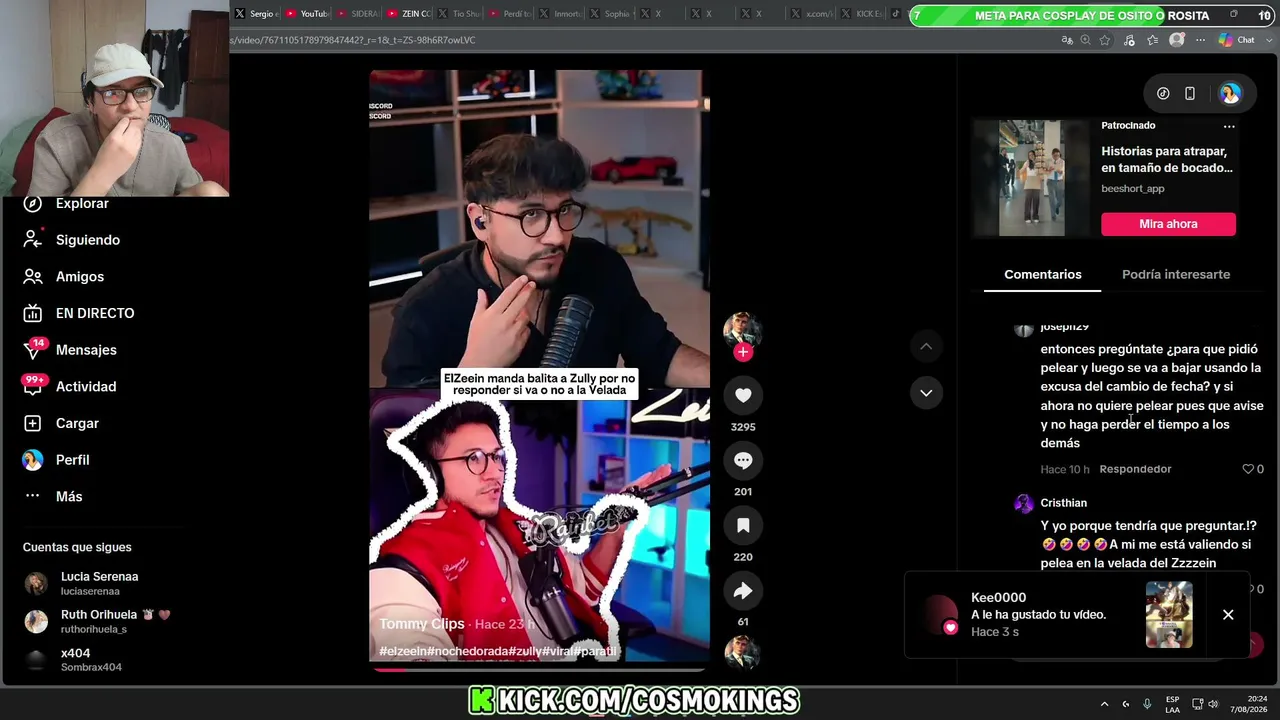Click the video progress bar
The image size is (1280, 720).
click(x=540, y=669)
